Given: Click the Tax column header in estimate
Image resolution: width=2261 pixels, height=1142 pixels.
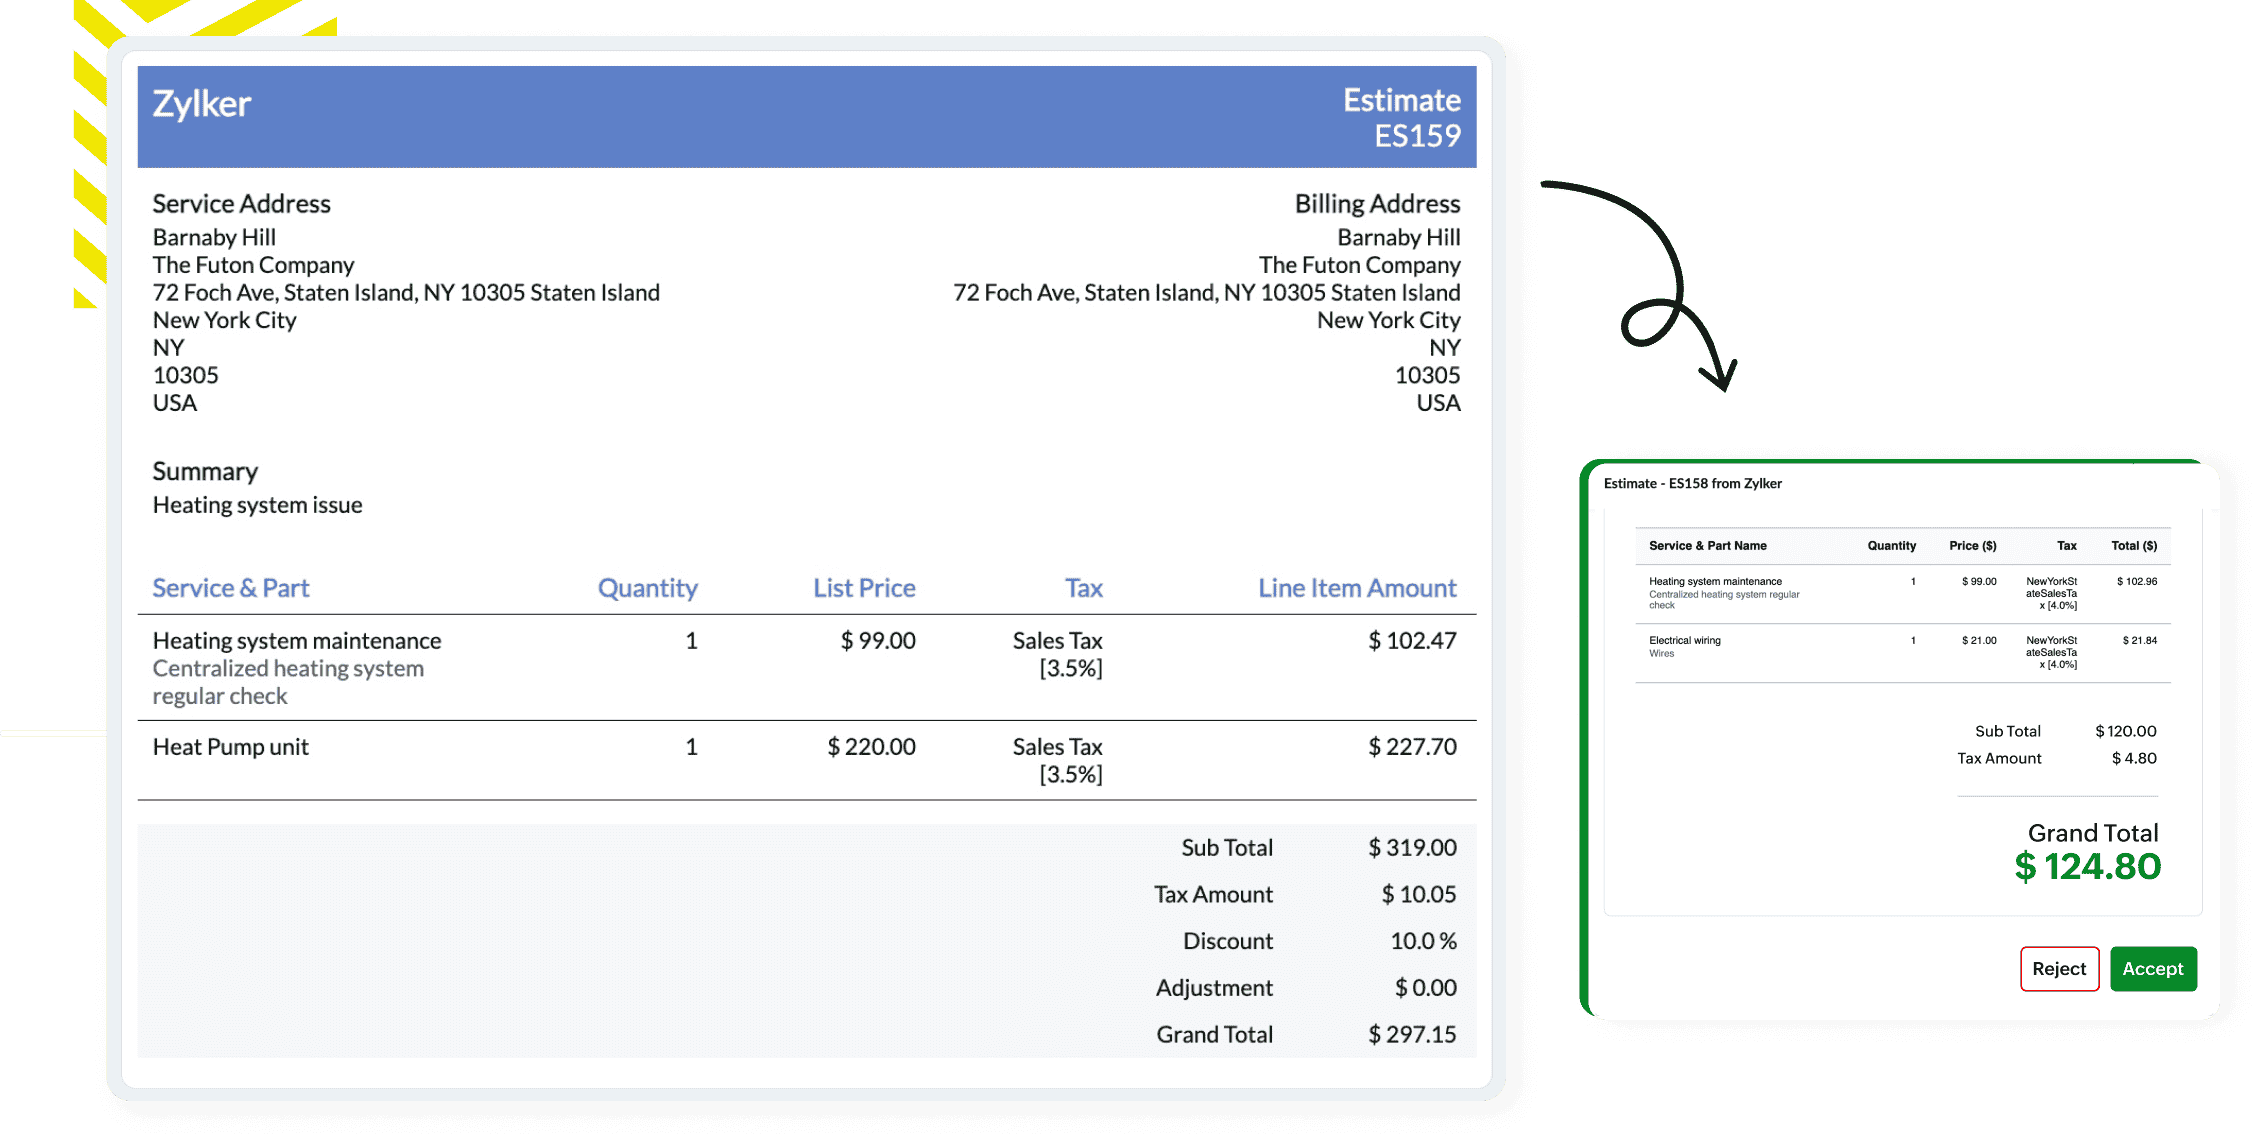Looking at the screenshot, I should coord(1083,588).
